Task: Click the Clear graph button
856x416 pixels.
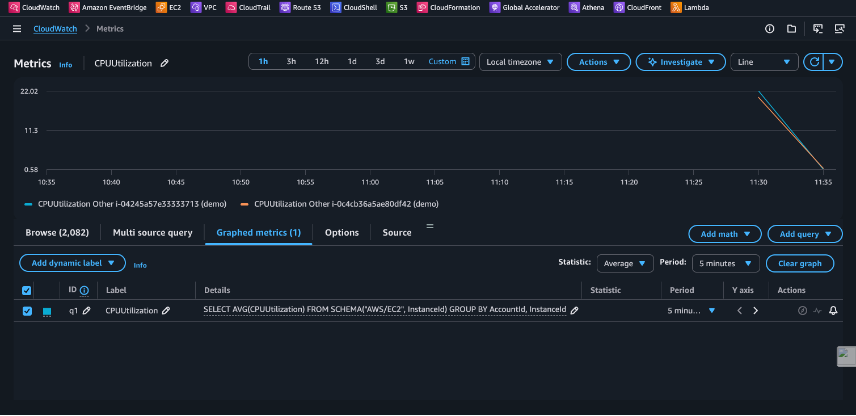Action: click(x=800, y=264)
